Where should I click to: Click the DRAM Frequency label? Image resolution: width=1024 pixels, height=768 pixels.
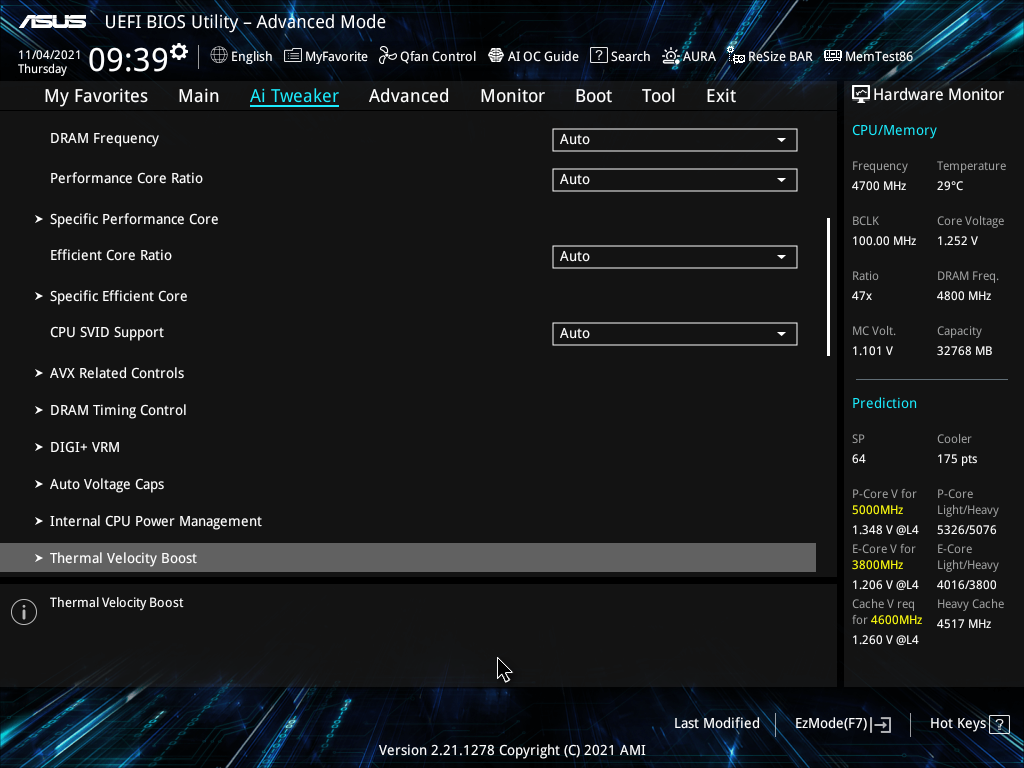104,138
